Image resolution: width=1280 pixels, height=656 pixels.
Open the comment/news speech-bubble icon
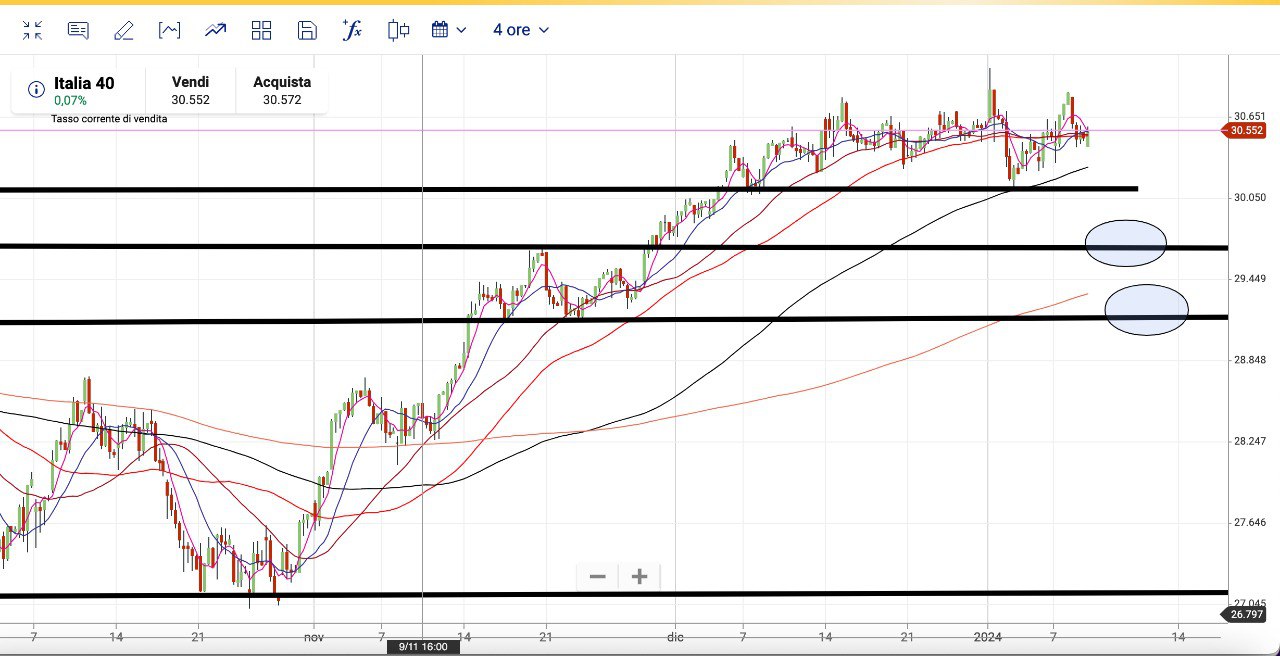(x=78, y=30)
